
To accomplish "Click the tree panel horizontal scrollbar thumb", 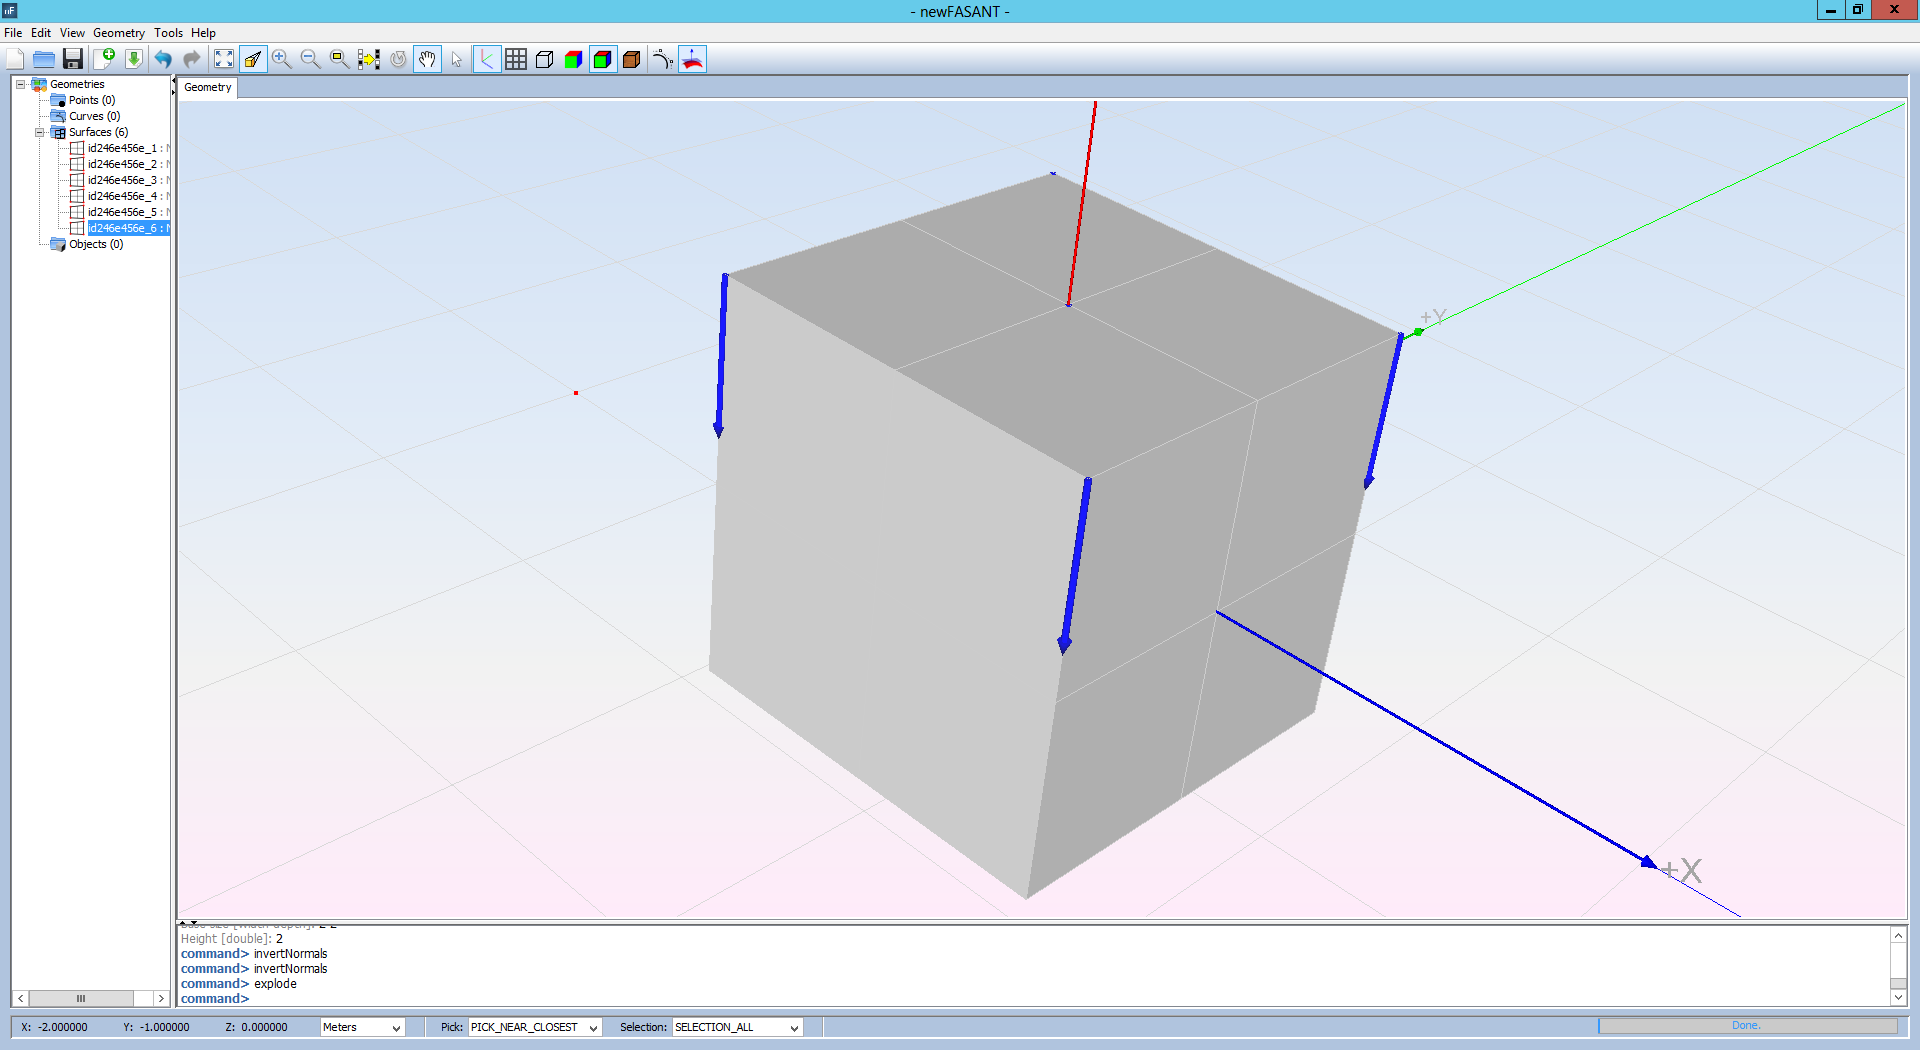I will 81,998.
